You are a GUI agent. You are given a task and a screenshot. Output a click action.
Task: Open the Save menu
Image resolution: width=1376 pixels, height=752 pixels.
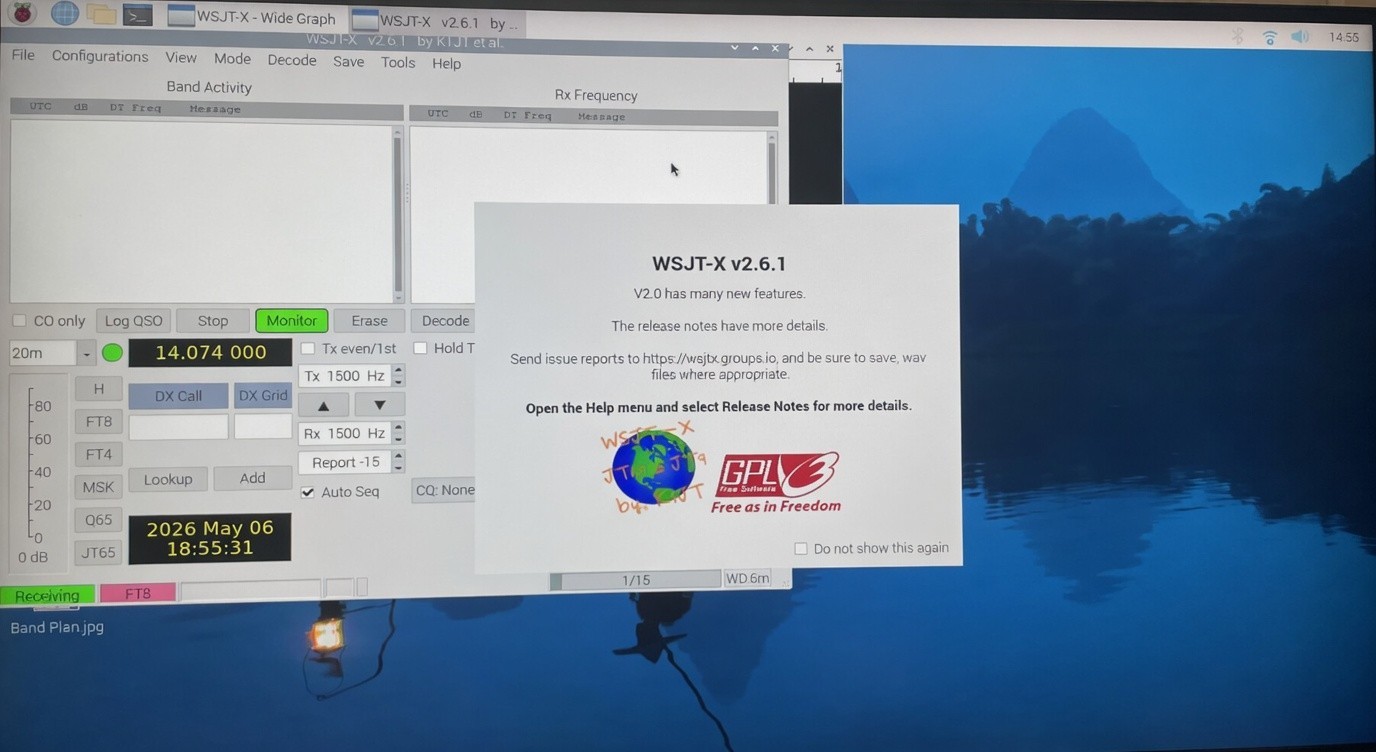click(x=348, y=61)
